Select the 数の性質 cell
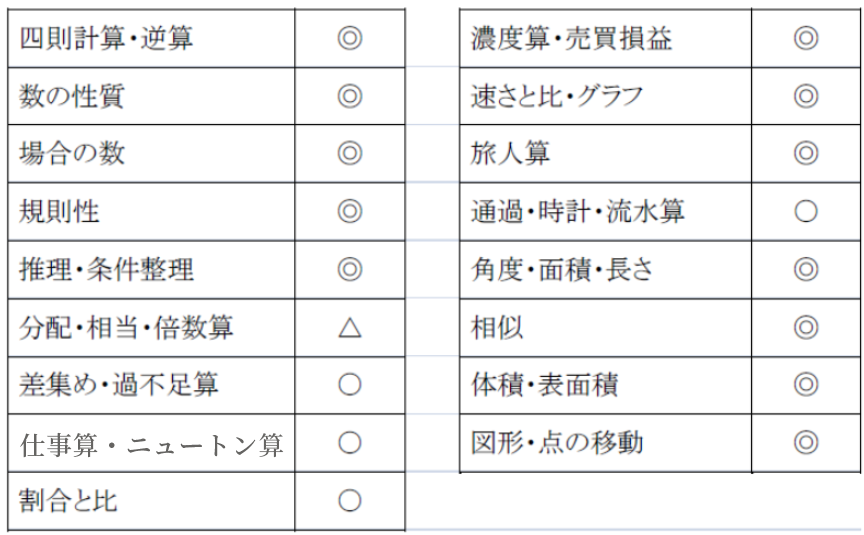This screenshot has width=864, height=535. coord(152,96)
